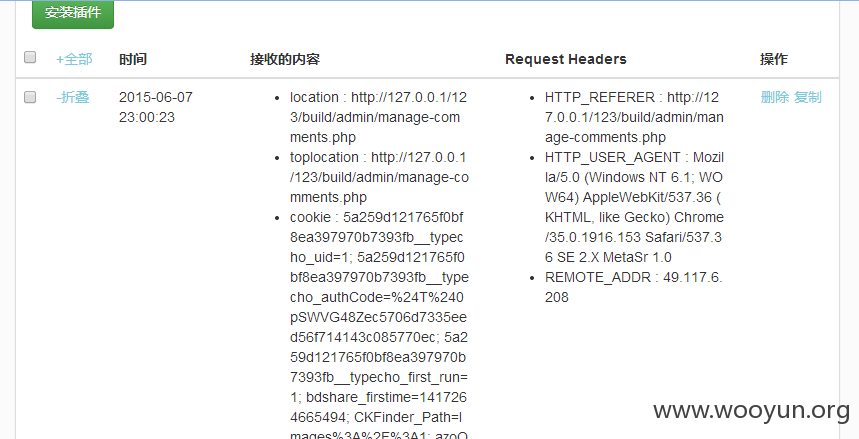Click the green 安装插件 button
The height and width of the screenshot is (439, 859).
[73, 13]
